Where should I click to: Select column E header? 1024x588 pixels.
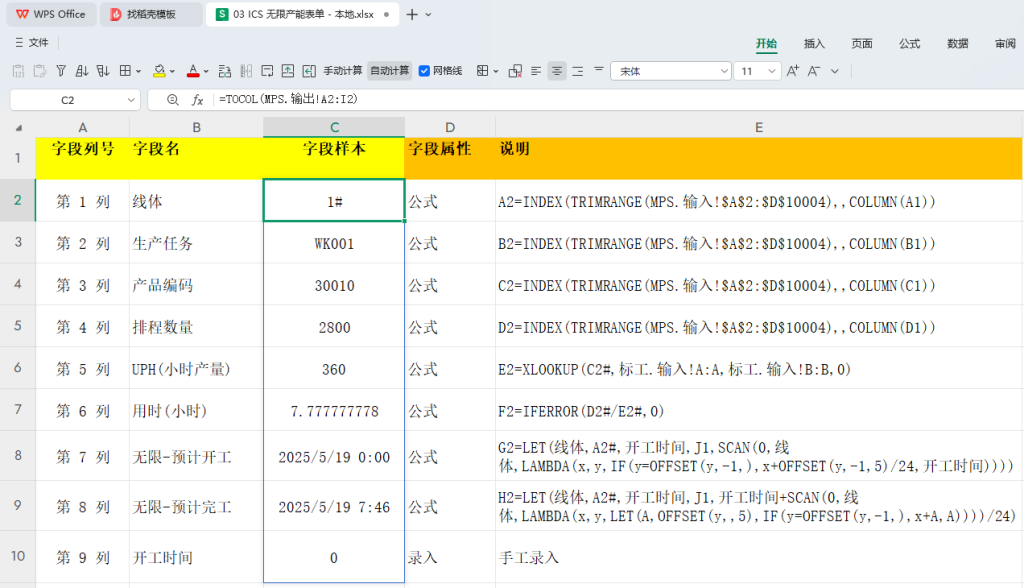point(759,127)
